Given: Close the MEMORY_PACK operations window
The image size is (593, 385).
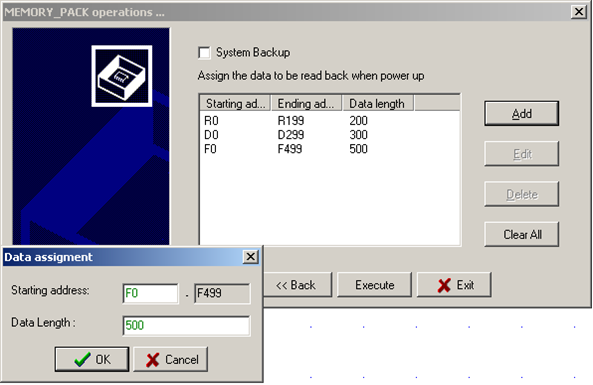Looking at the screenshot, I should click(x=579, y=12).
